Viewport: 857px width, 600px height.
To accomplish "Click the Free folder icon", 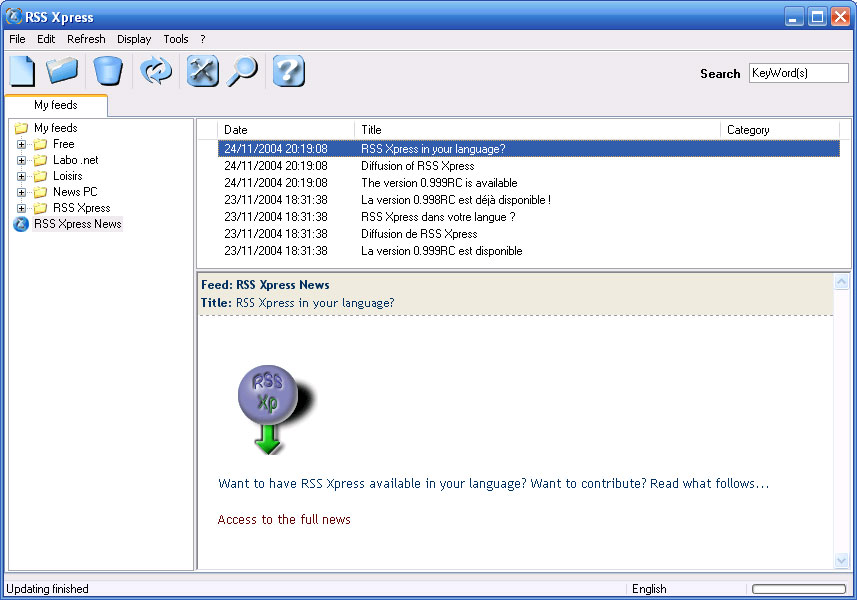I will (40, 144).
